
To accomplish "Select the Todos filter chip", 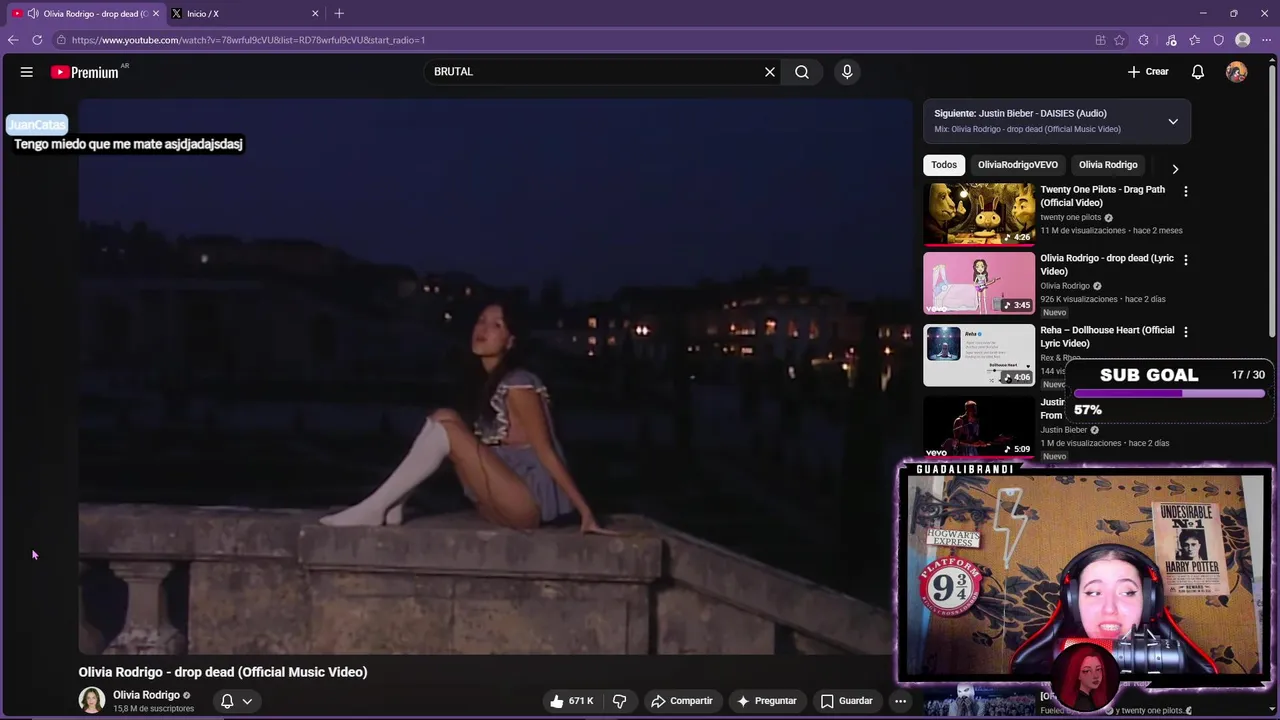I will point(944,165).
